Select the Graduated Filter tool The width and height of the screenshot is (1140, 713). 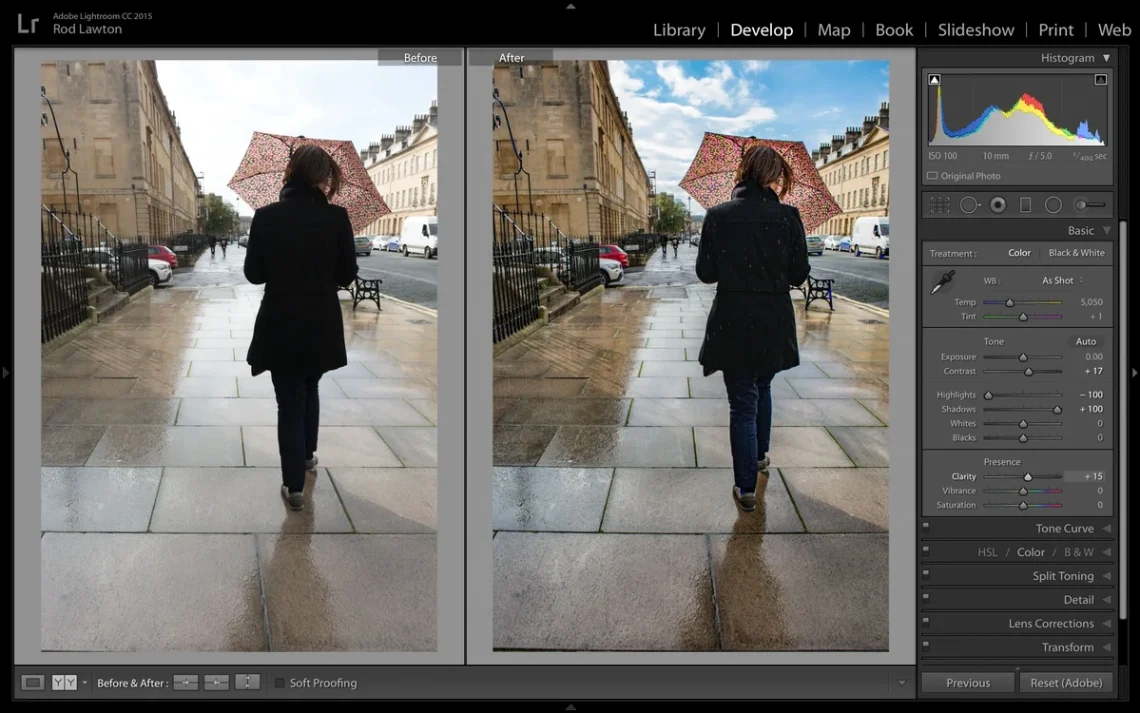click(1025, 206)
